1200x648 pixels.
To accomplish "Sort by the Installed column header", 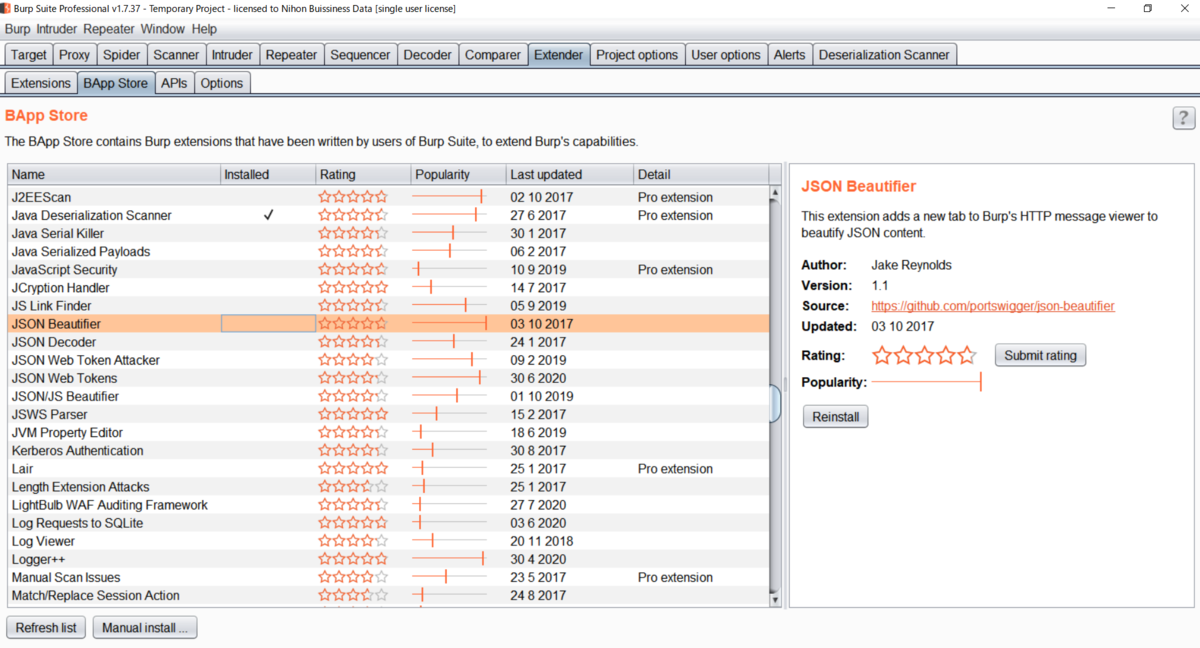I will coord(268,174).
